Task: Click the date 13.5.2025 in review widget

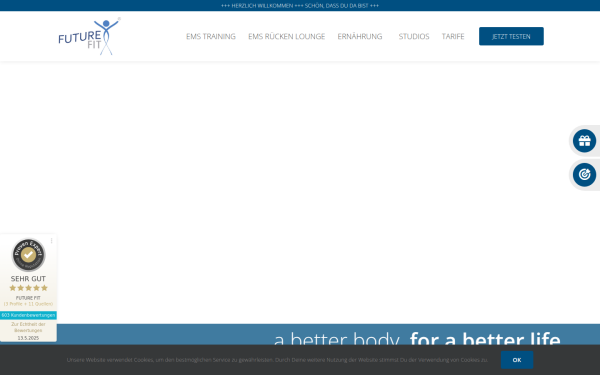Action: pyautogui.click(x=28, y=338)
